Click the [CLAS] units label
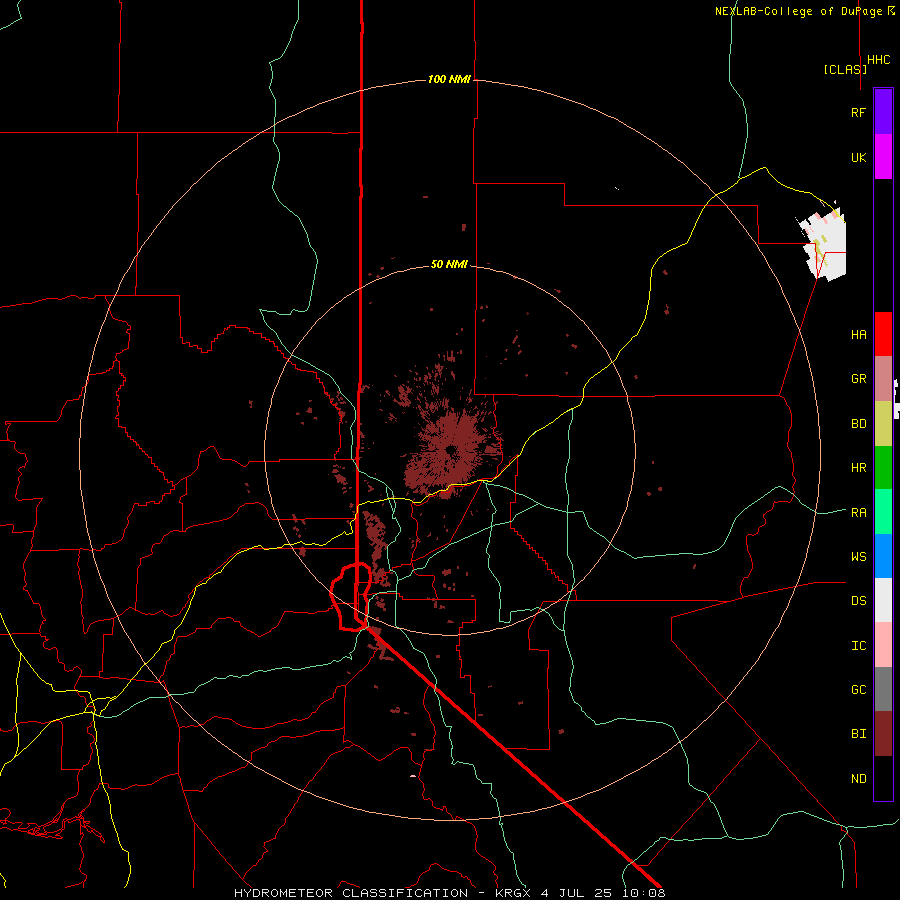 point(845,69)
